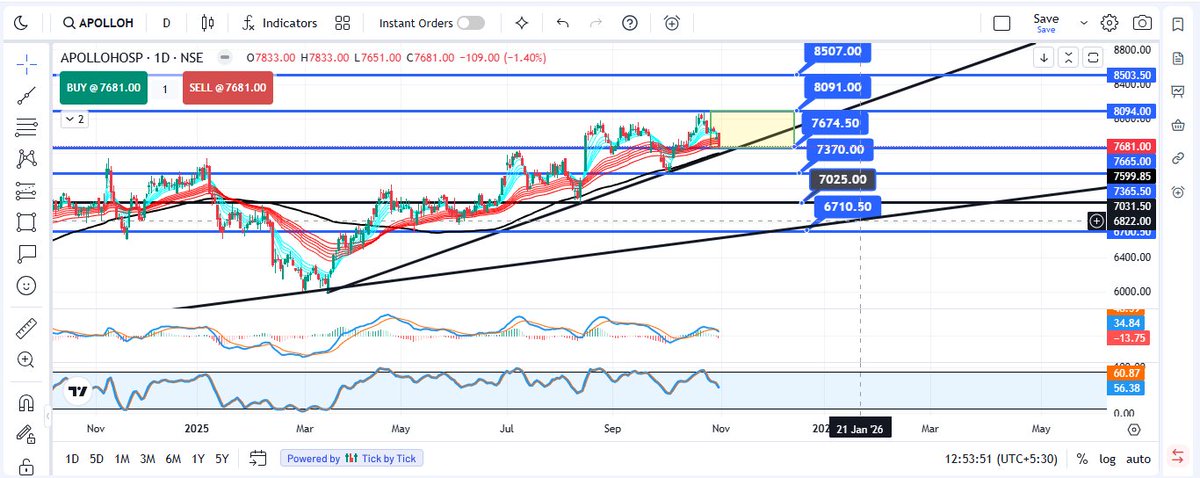Click the red swap arrows icon
This screenshot has height=478, width=1200.
[x=1177, y=456]
